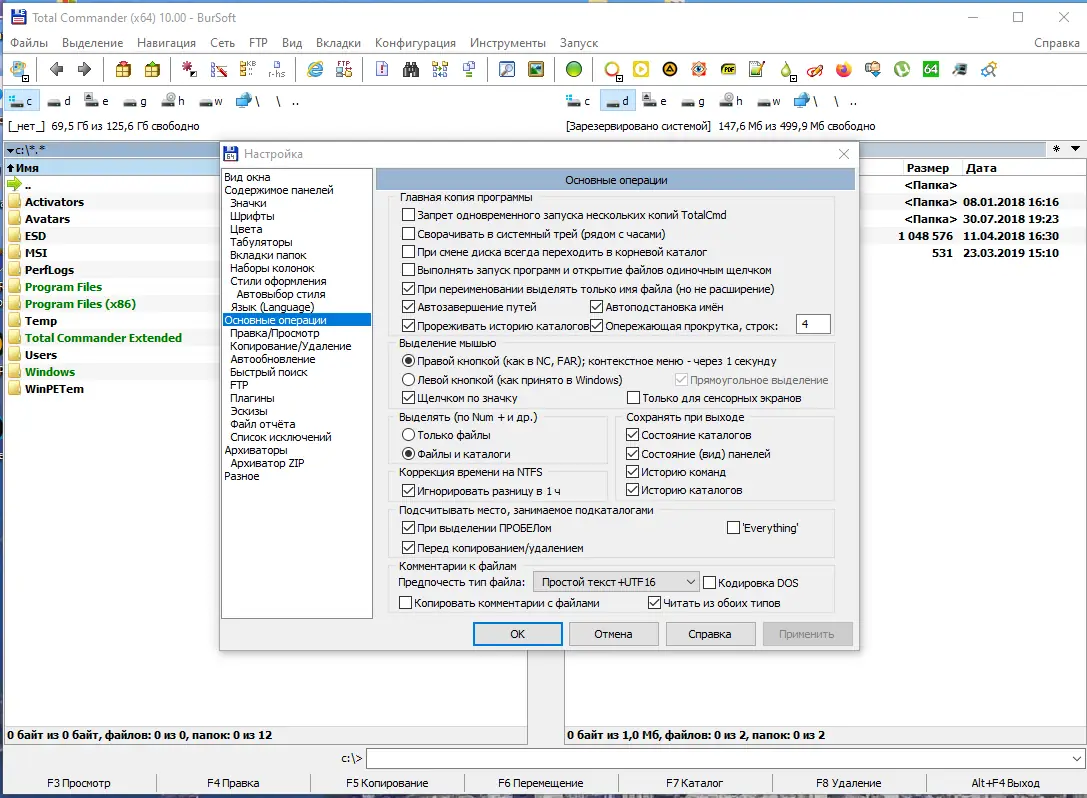This screenshot has width=1087, height=798.
Task: Open the FTP connection toolbar icon
Action: [343, 70]
